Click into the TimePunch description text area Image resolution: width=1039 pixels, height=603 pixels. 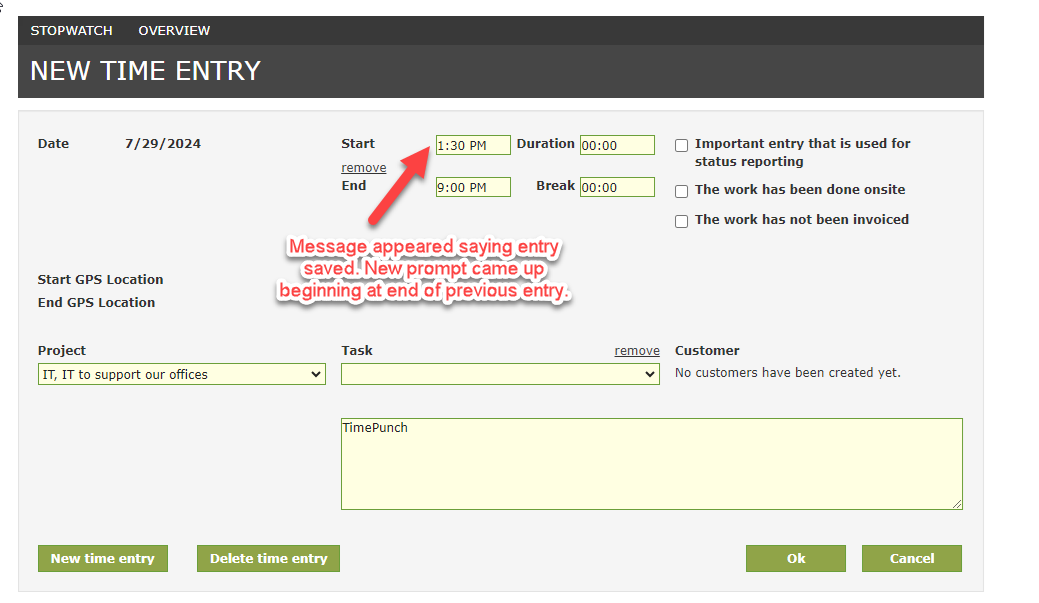pyautogui.click(x=651, y=464)
